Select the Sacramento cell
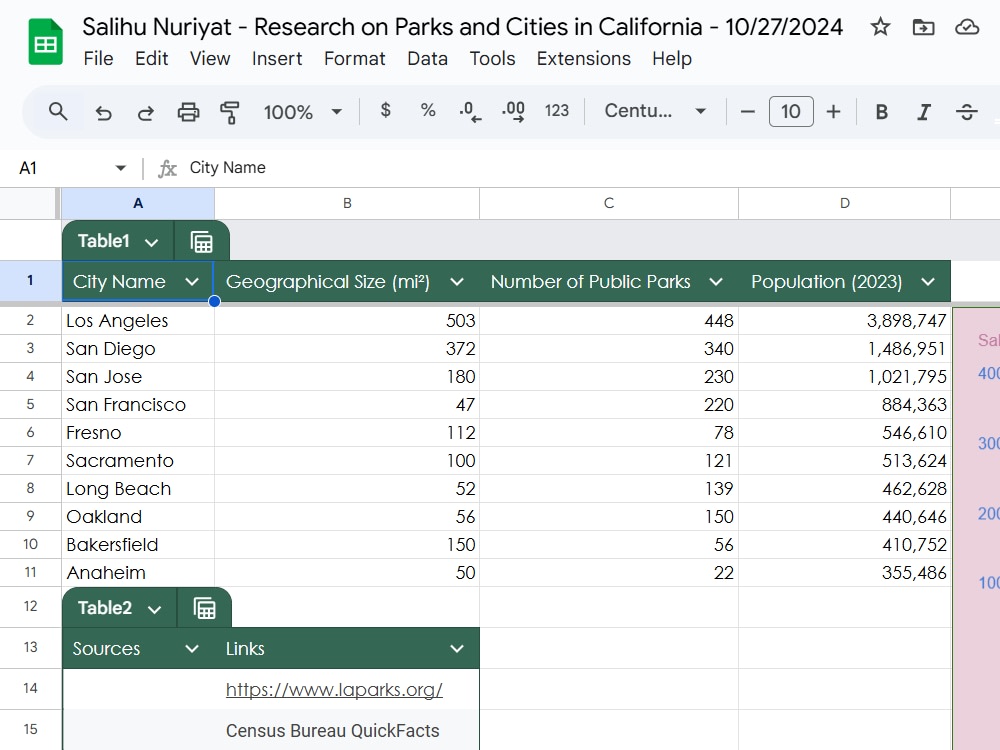 click(x=138, y=460)
